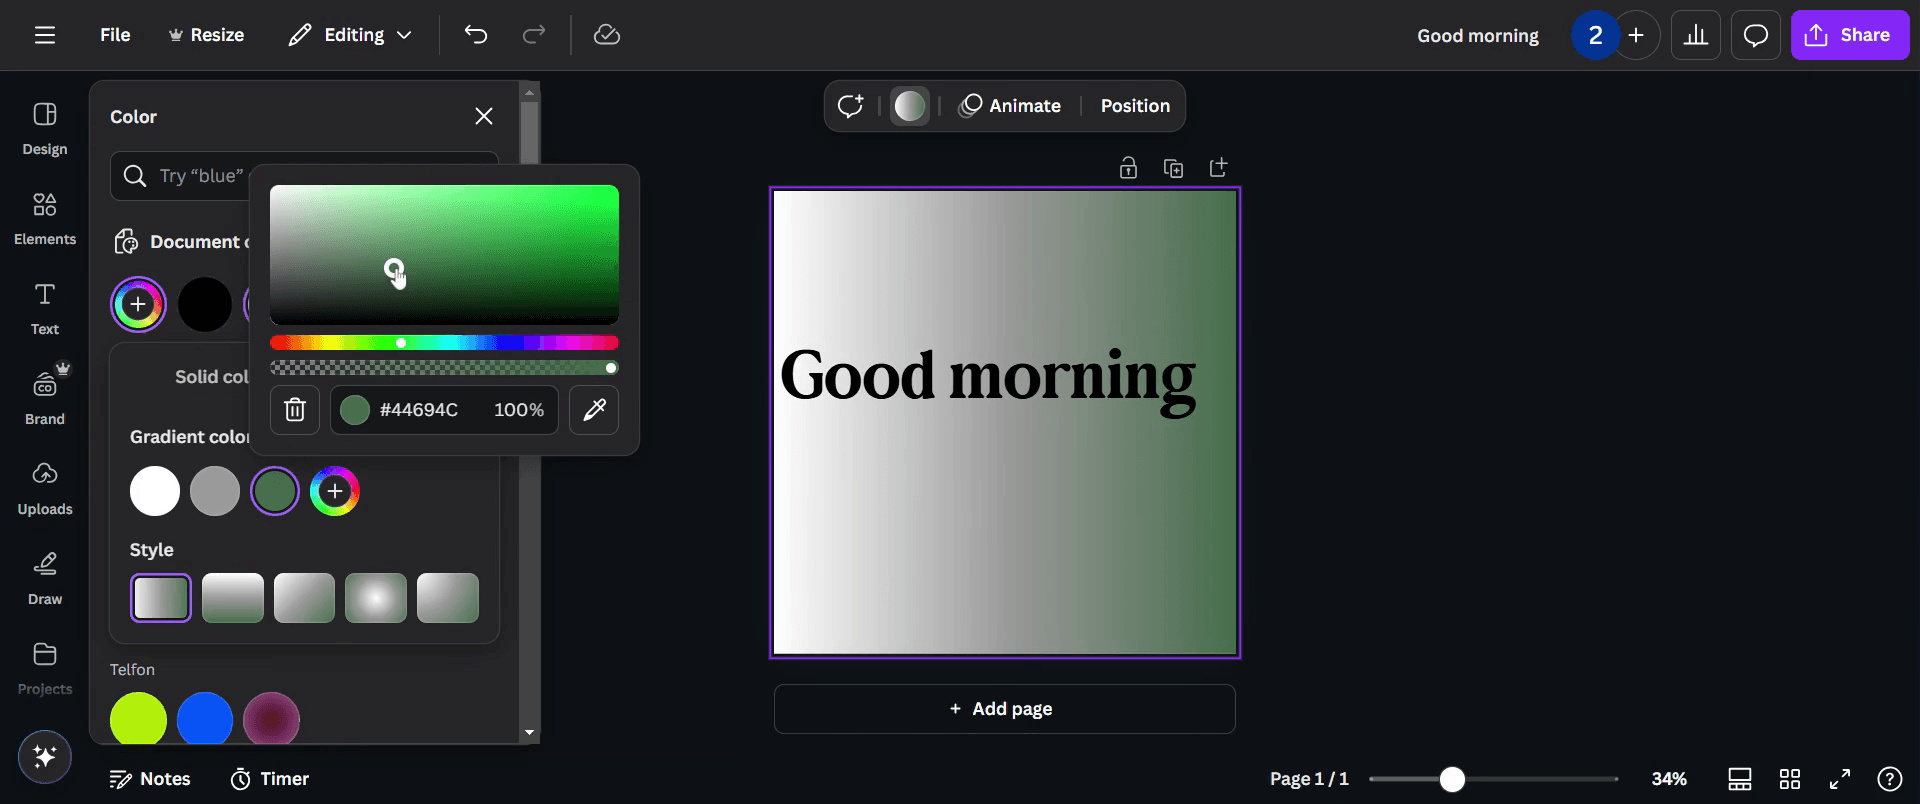Choose the diagonal gradient style

point(304,598)
